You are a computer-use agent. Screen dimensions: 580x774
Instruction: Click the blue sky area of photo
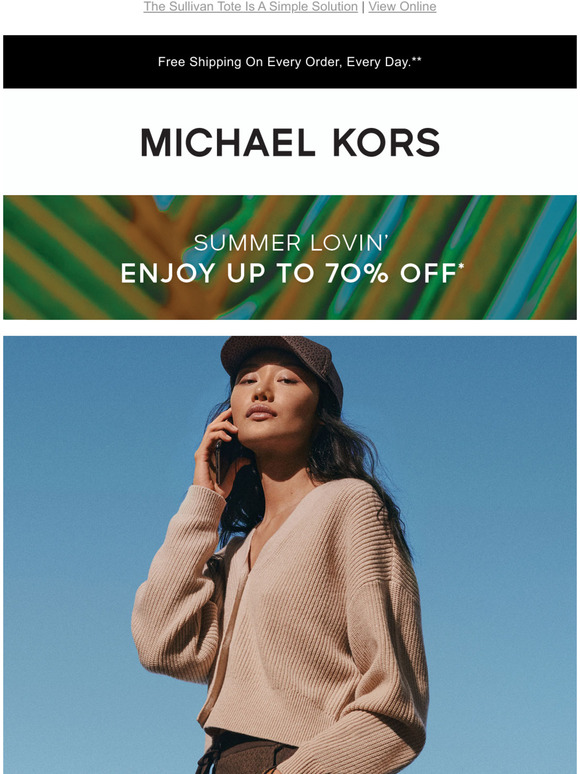coord(494,494)
